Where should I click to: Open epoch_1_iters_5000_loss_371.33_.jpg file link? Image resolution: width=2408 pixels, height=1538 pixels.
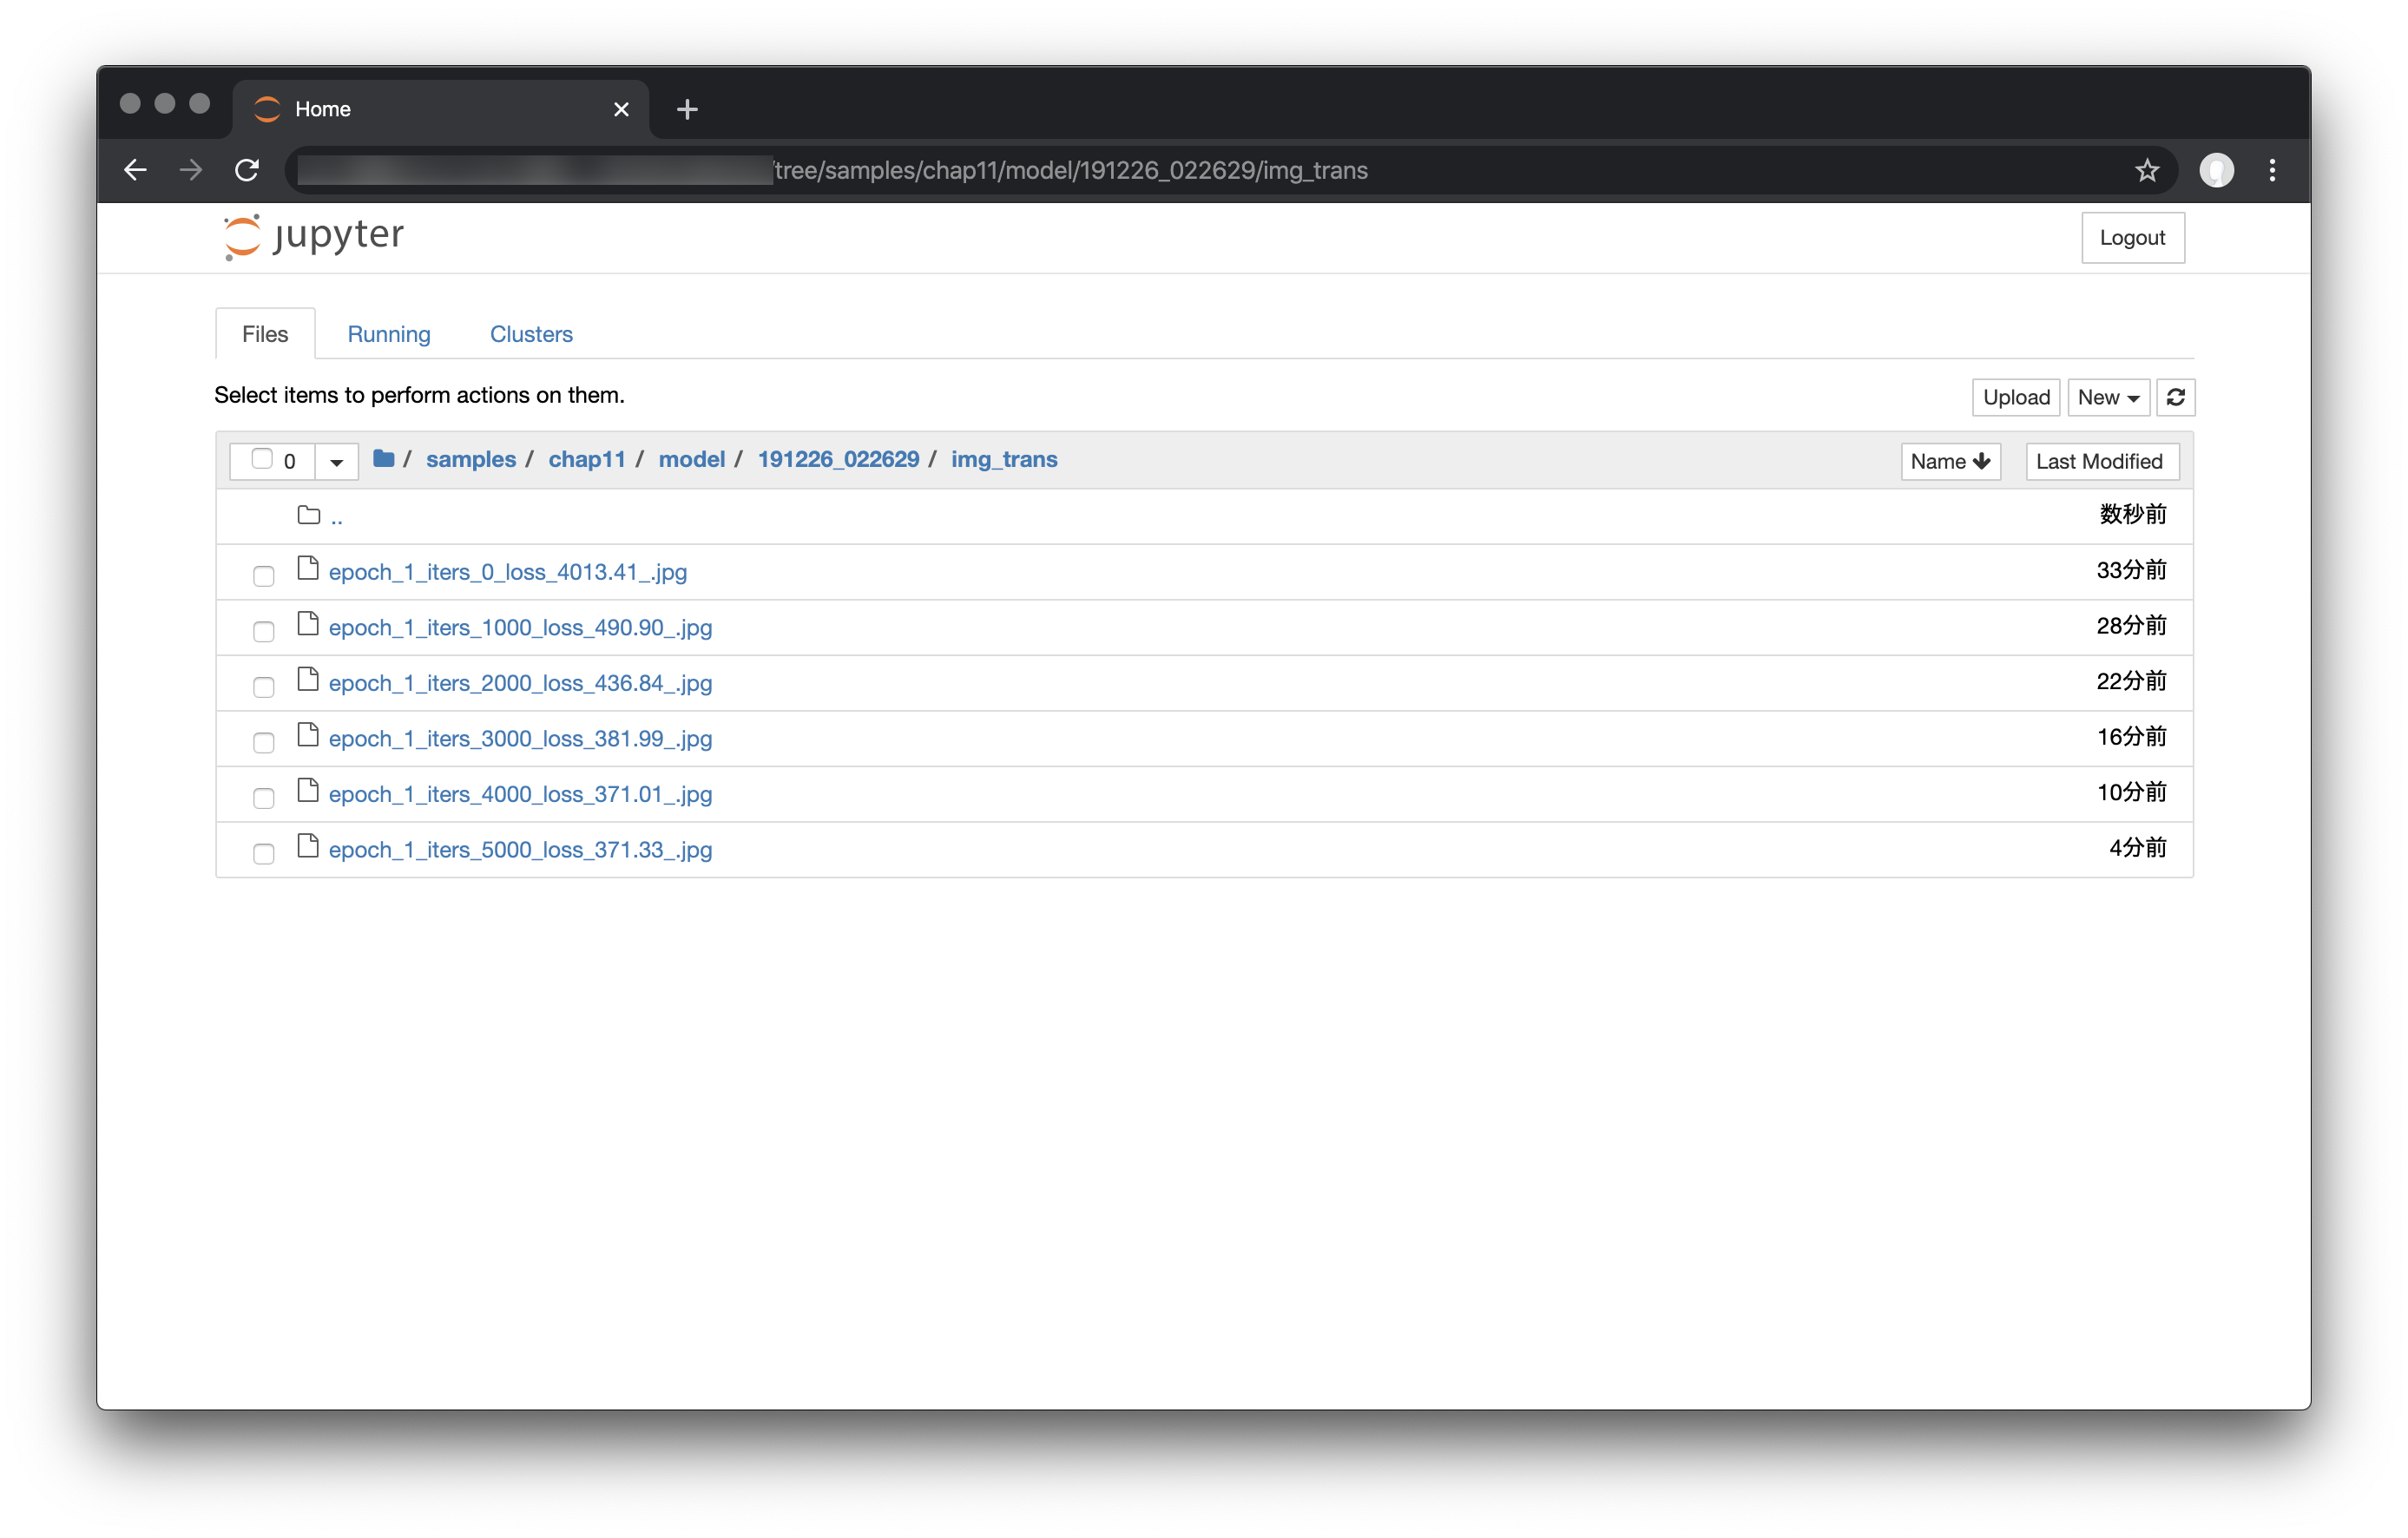[520, 850]
